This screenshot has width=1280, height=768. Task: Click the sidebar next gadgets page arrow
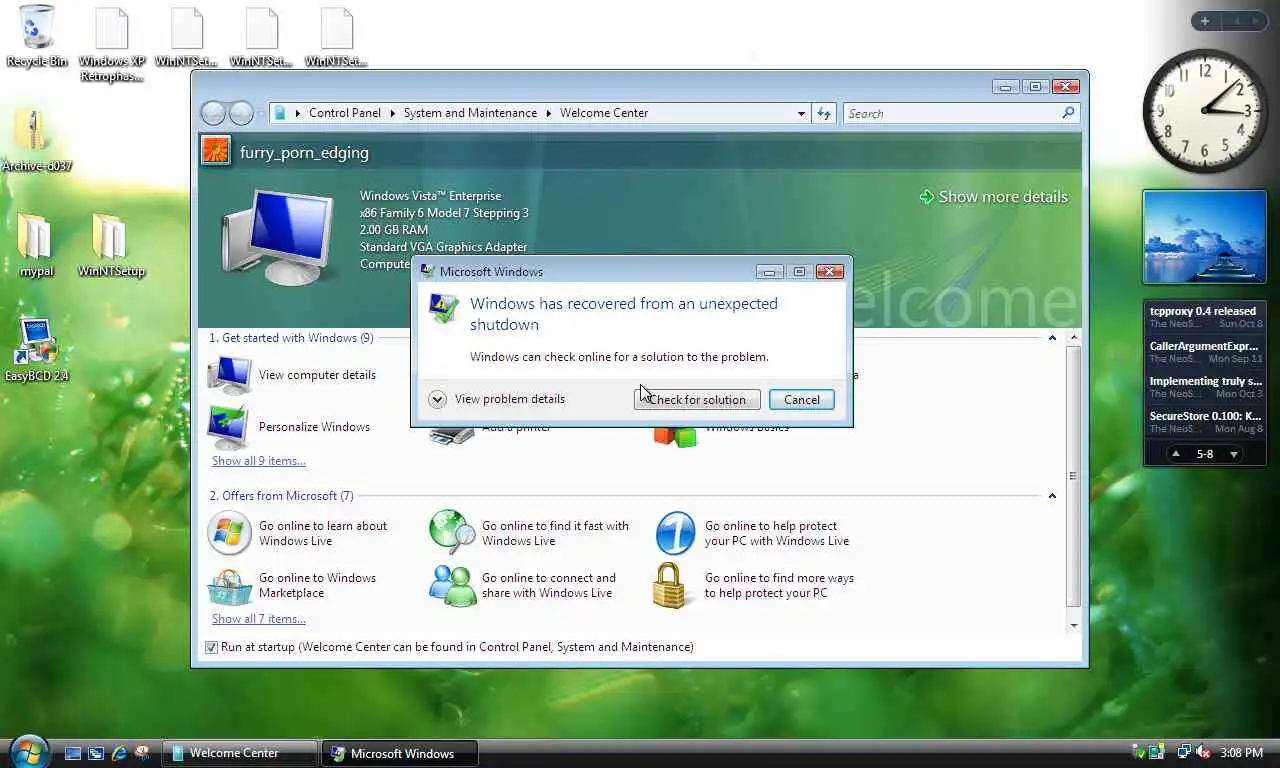(1258, 21)
